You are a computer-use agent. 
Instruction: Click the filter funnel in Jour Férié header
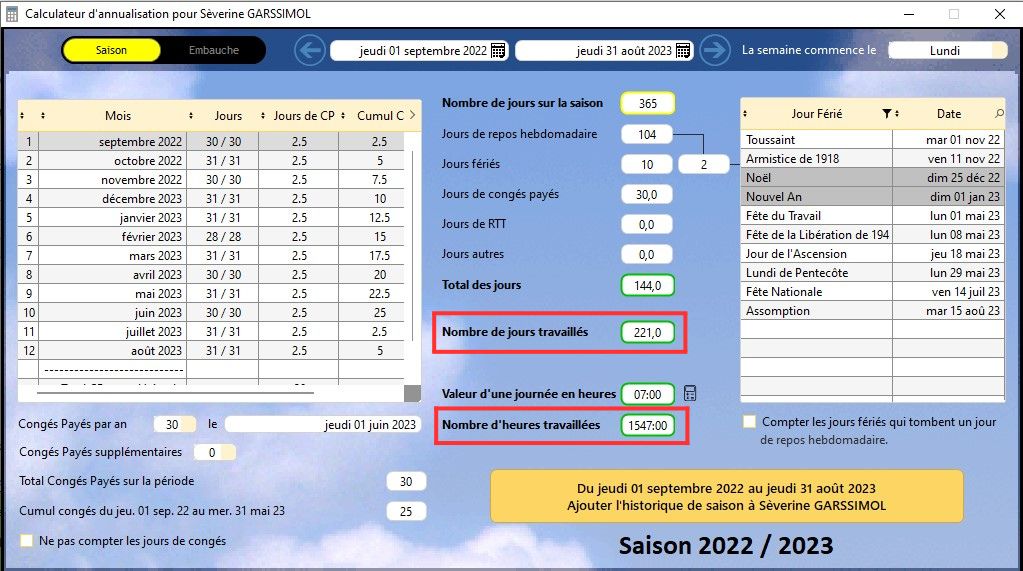pyautogui.click(x=886, y=115)
